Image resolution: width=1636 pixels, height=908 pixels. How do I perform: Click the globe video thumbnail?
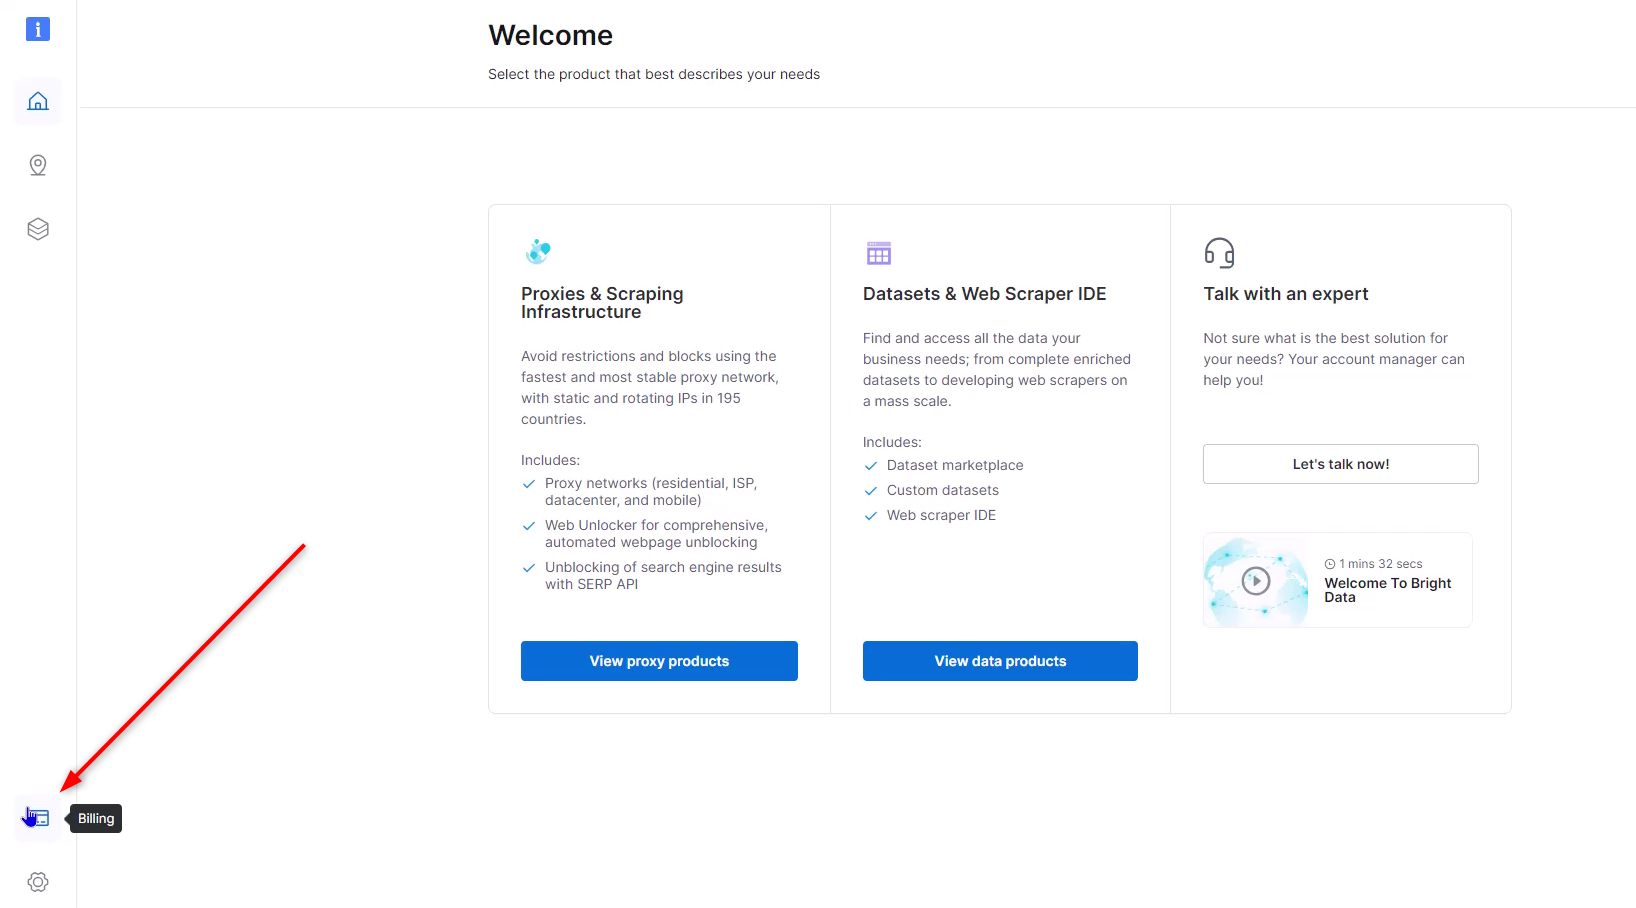(1256, 581)
